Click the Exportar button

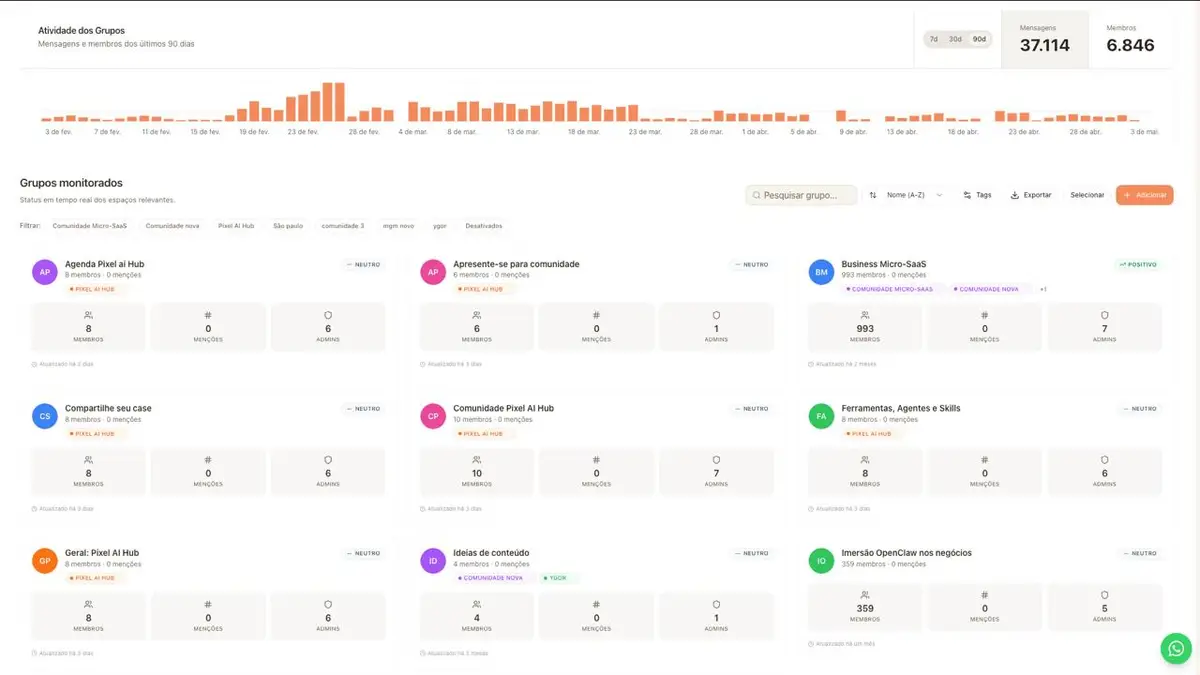click(1031, 195)
